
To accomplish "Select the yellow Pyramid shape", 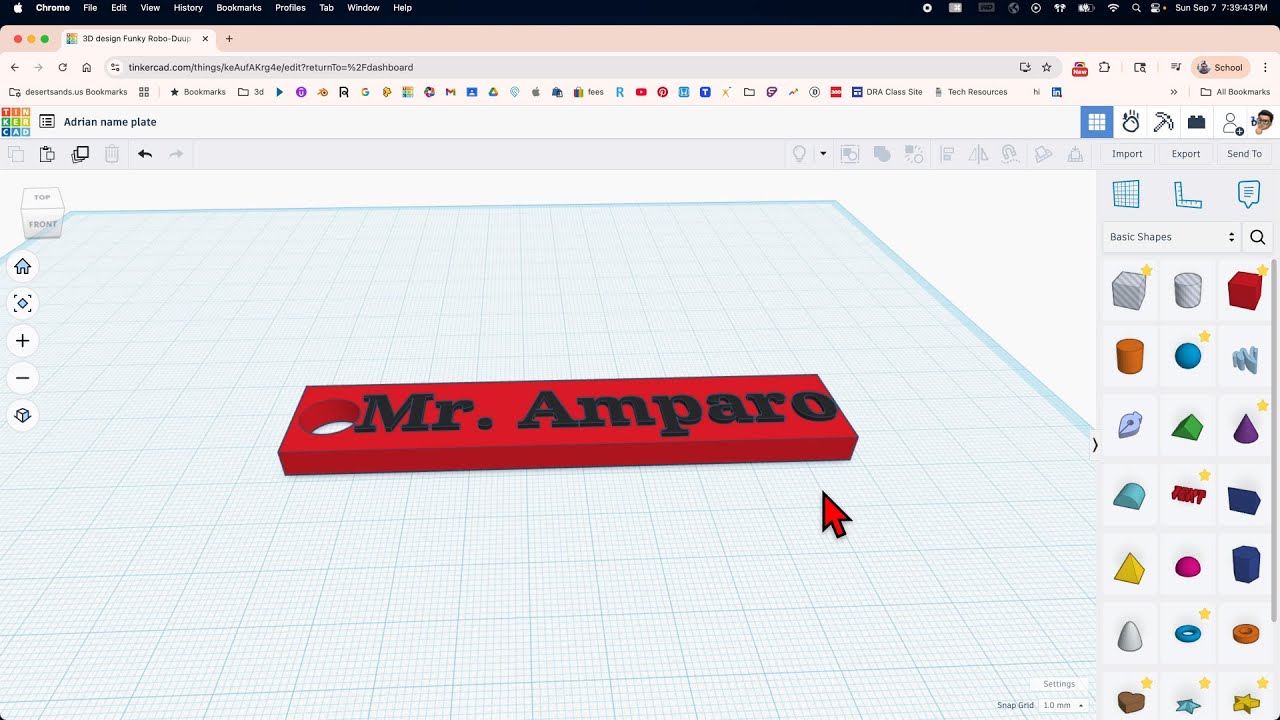I will (1129, 568).
